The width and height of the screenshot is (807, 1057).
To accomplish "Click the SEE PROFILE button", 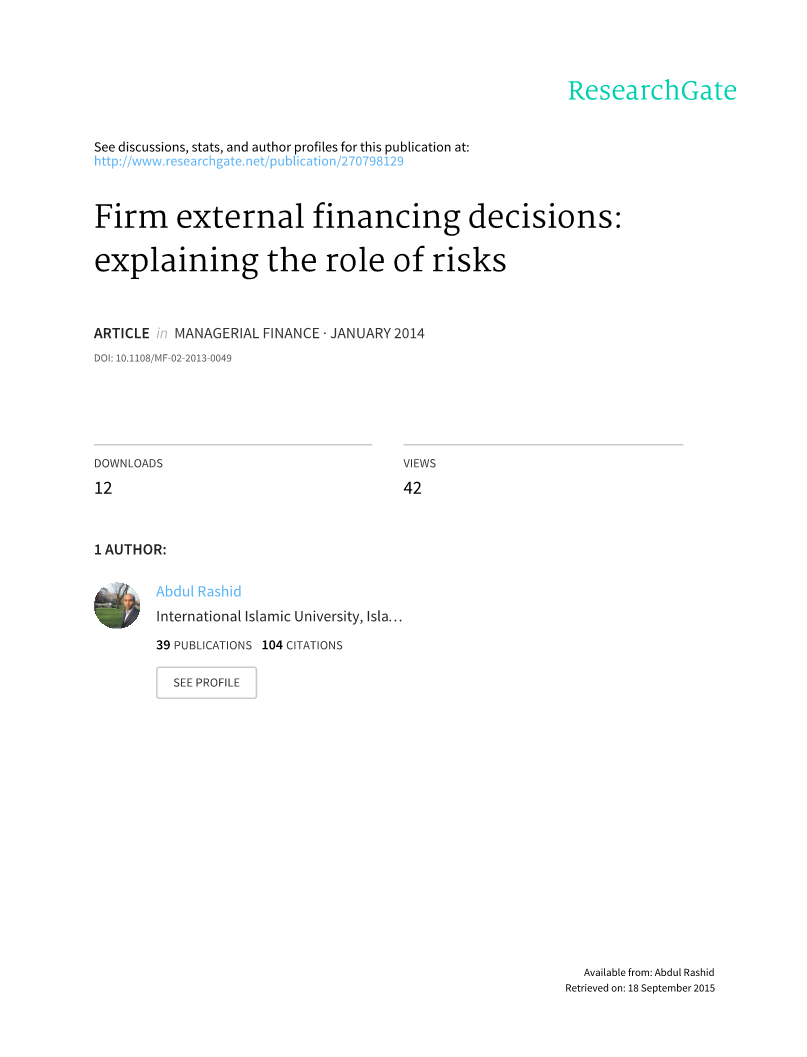I will tap(206, 683).
